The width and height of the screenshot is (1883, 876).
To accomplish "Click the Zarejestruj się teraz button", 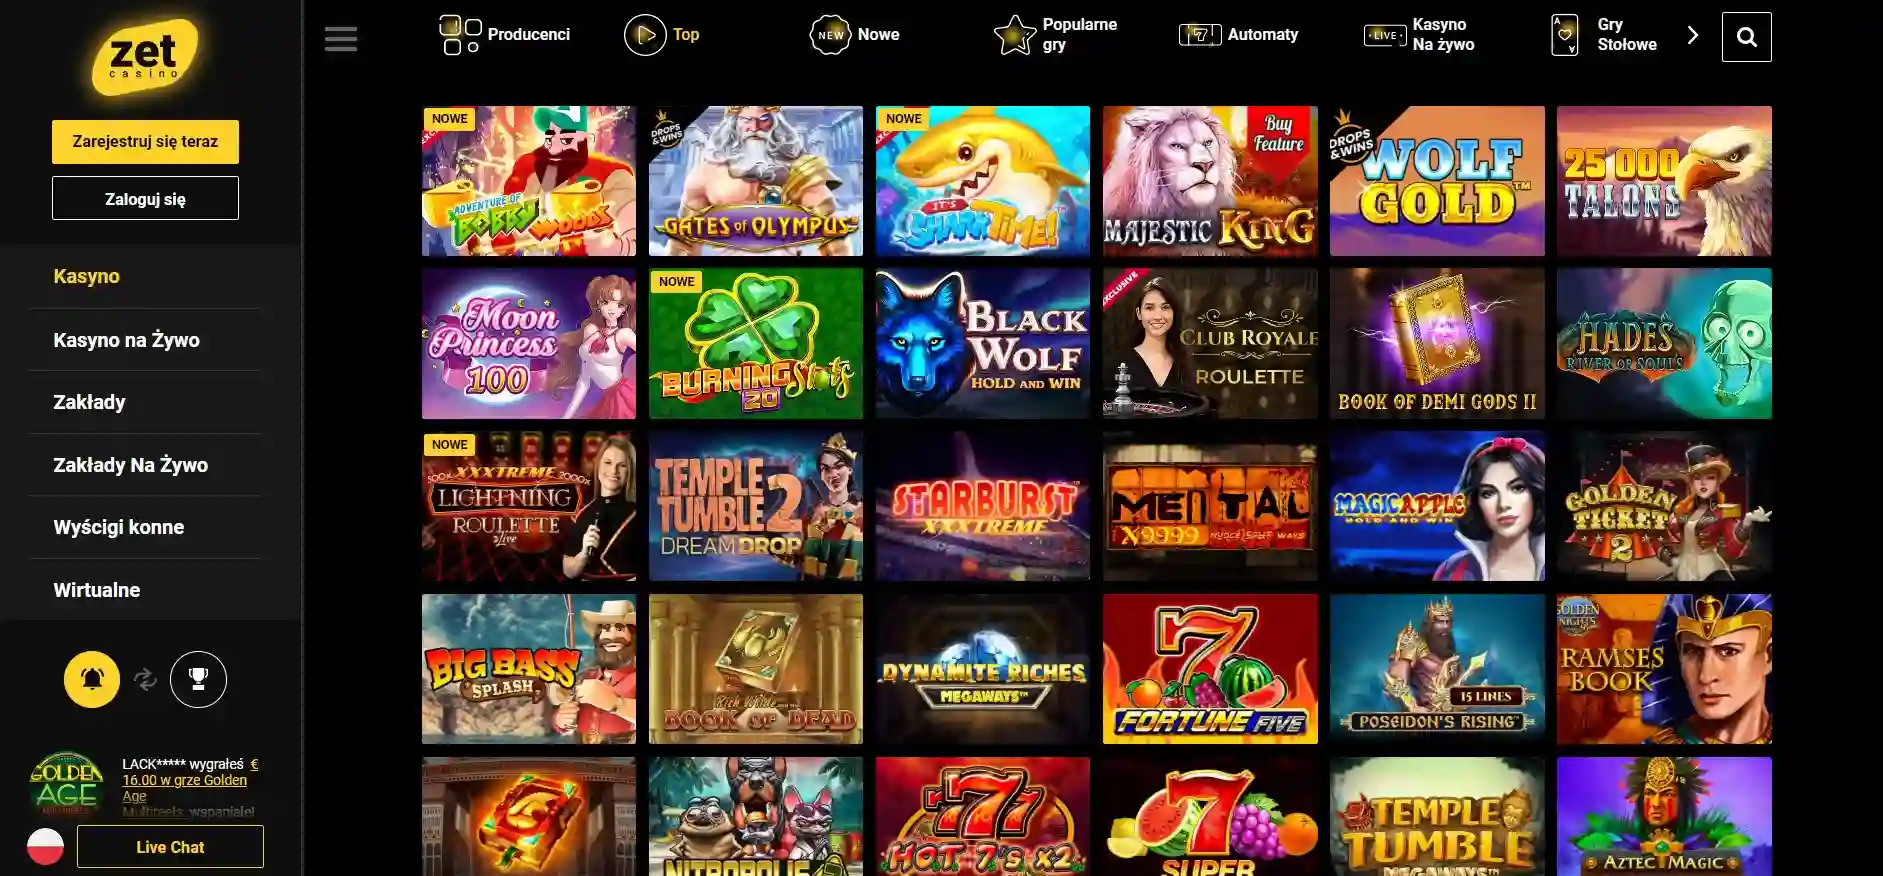I will click(145, 142).
